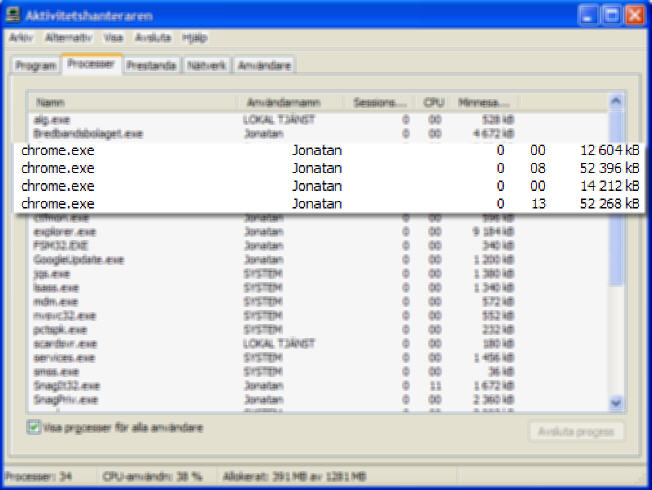
Task: Open the Visa menu
Action: [x=113, y=36]
